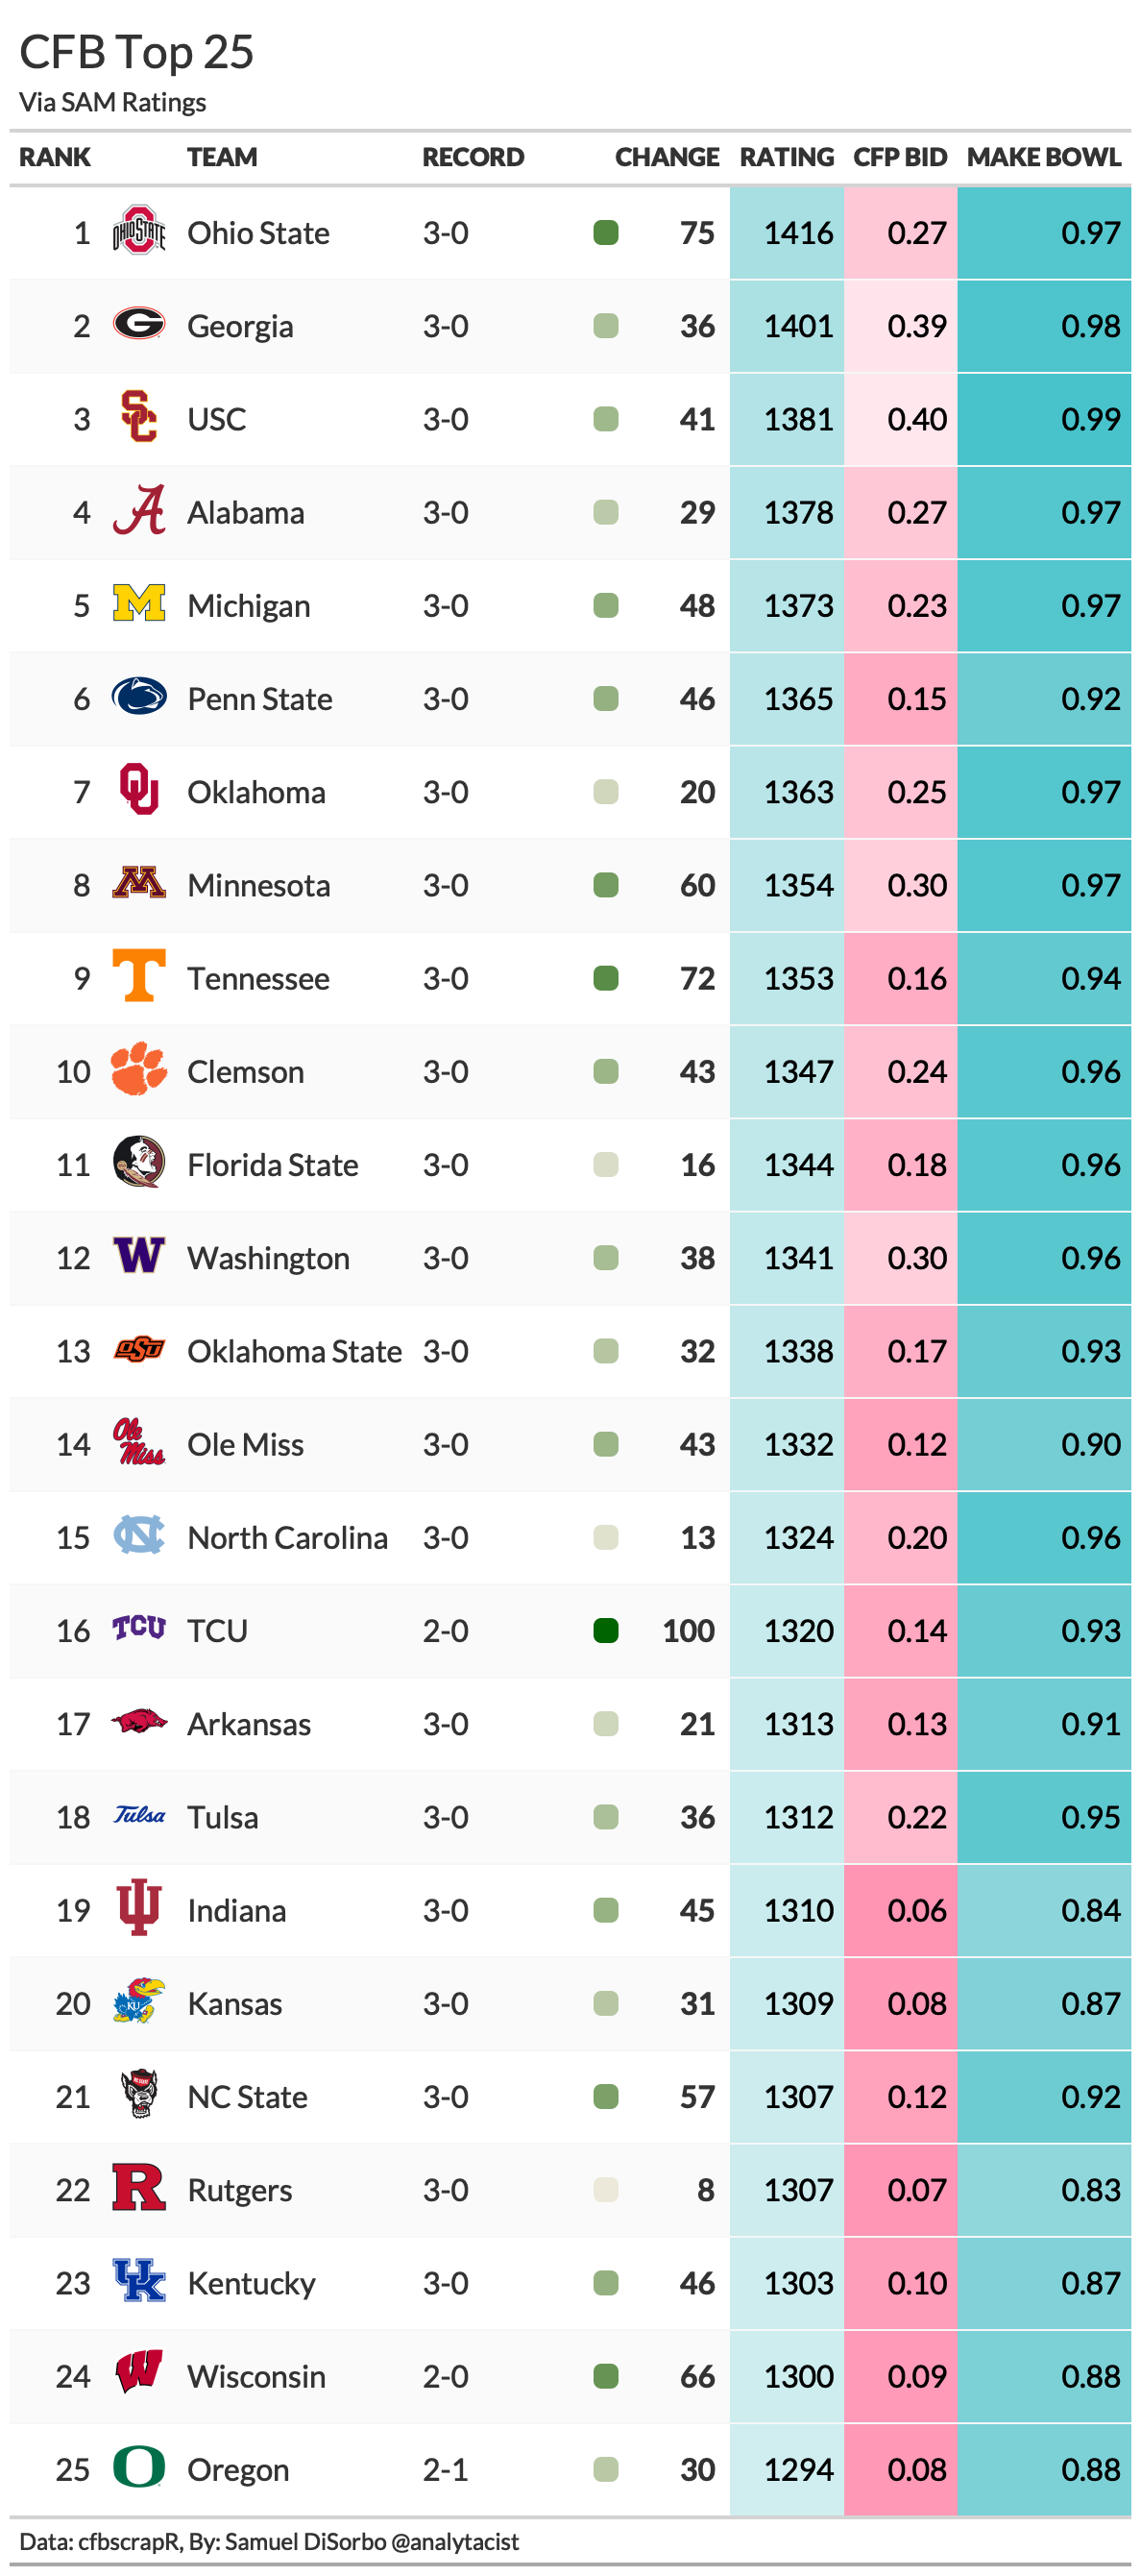Click the Georgia G logo
The image size is (1141, 2576).
point(138,325)
